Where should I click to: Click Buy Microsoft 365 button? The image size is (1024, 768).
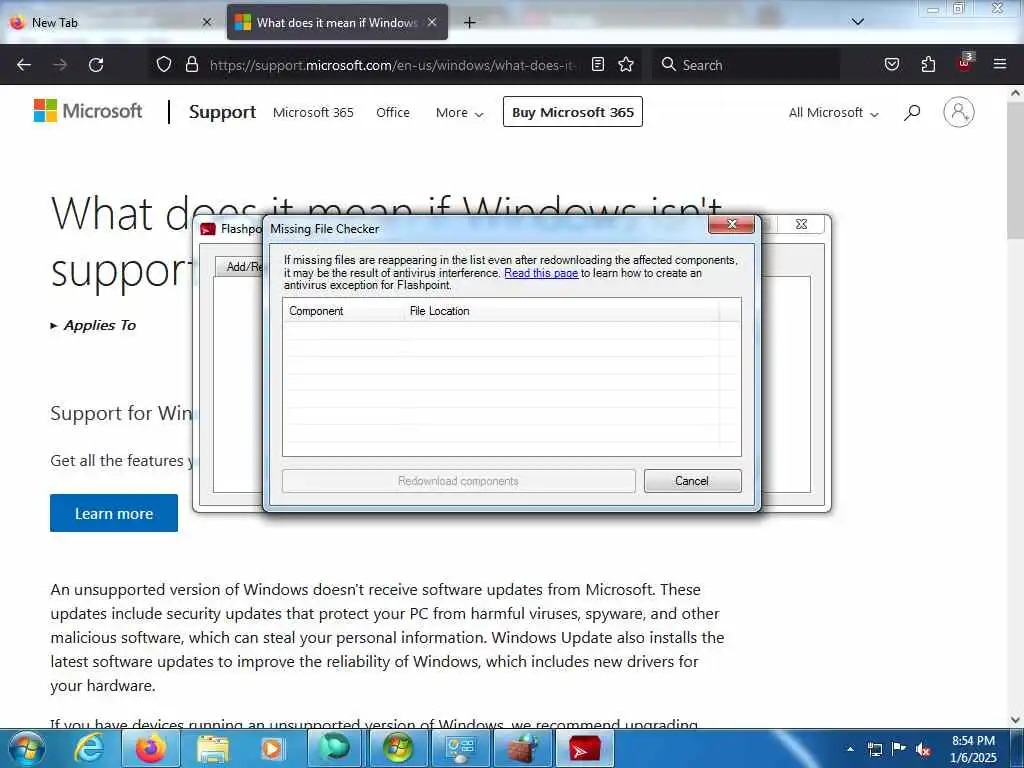573,112
